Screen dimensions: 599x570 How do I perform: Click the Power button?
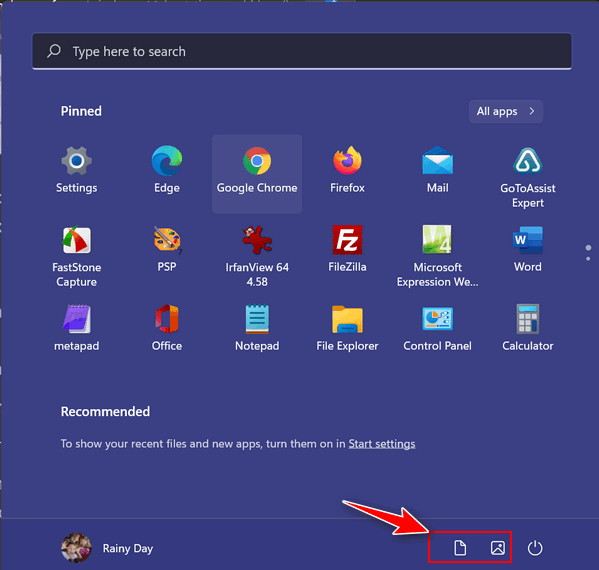click(x=535, y=548)
